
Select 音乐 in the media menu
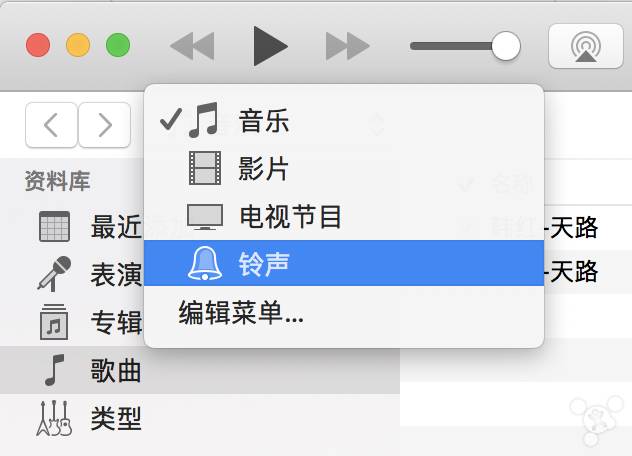[x=344, y=120]
